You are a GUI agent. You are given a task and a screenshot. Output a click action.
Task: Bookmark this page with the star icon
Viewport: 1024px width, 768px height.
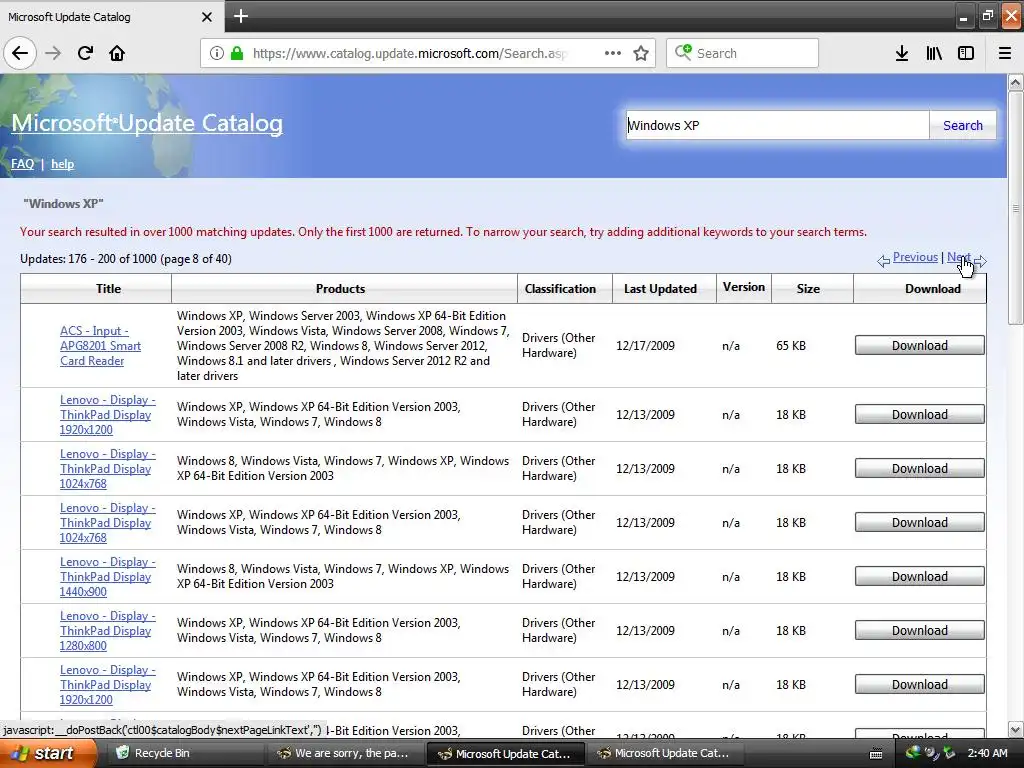(641, 53)
